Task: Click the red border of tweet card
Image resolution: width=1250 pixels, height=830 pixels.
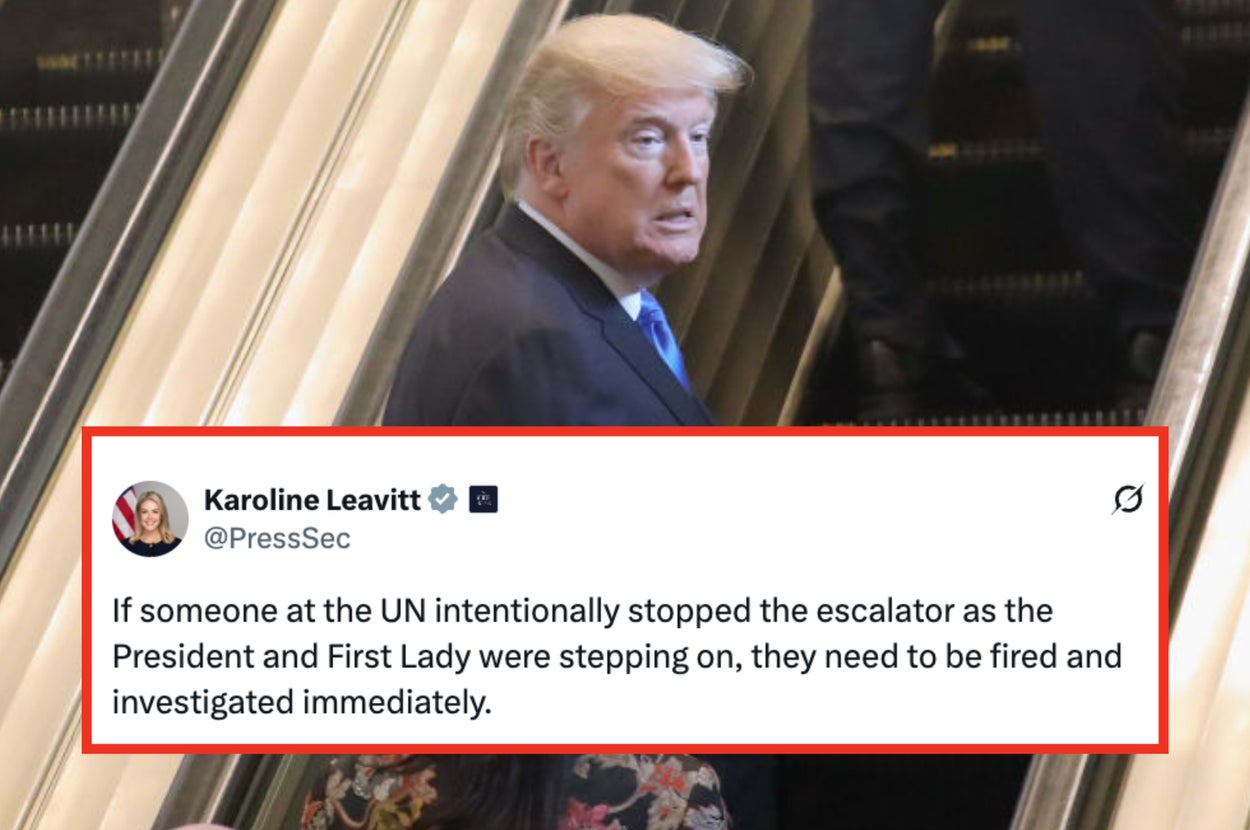Action: [625, 433]
